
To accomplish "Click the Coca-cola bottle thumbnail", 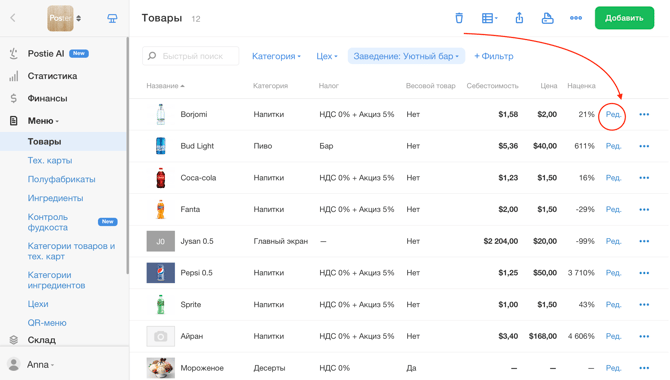I will click(x=161, y=178).
